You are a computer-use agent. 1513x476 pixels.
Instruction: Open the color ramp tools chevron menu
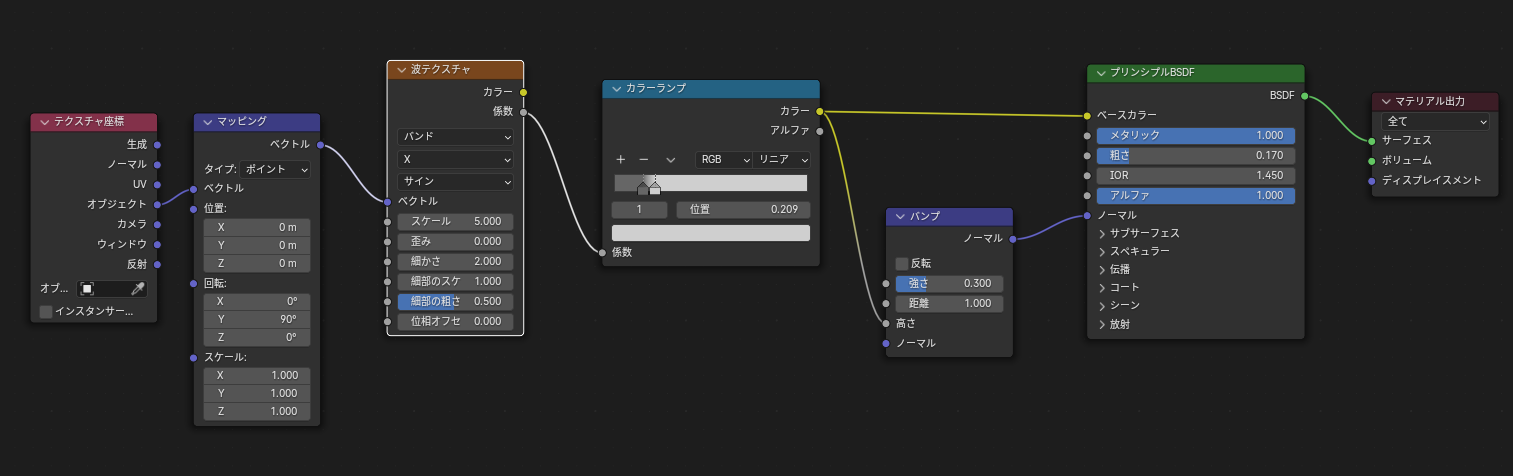(x=671, y=159)
